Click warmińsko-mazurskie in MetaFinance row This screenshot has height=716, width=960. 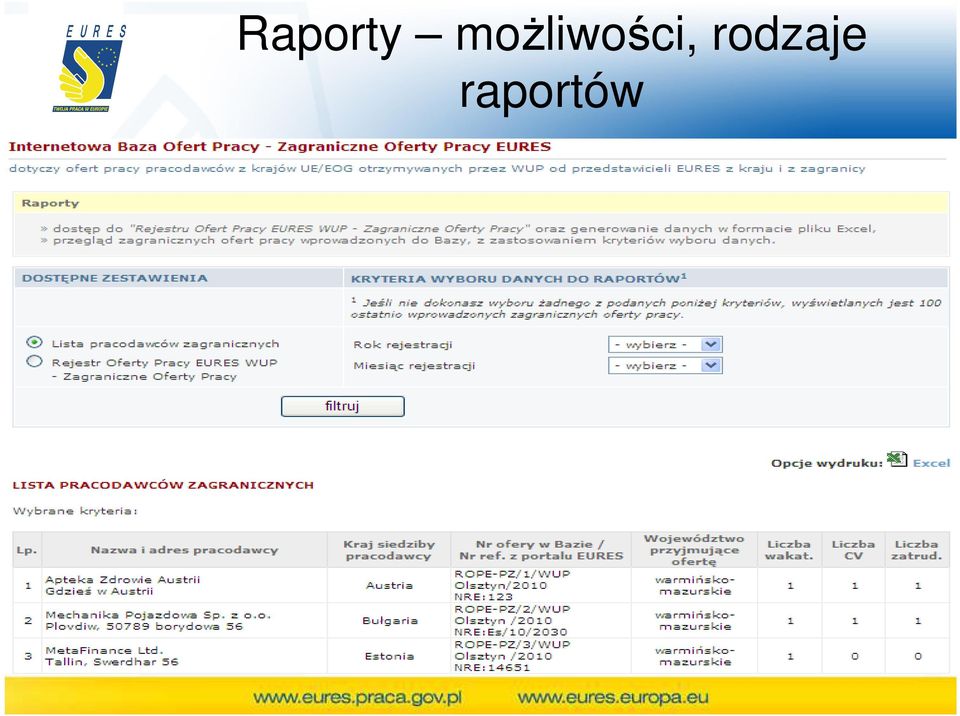(x=694, y=656)
